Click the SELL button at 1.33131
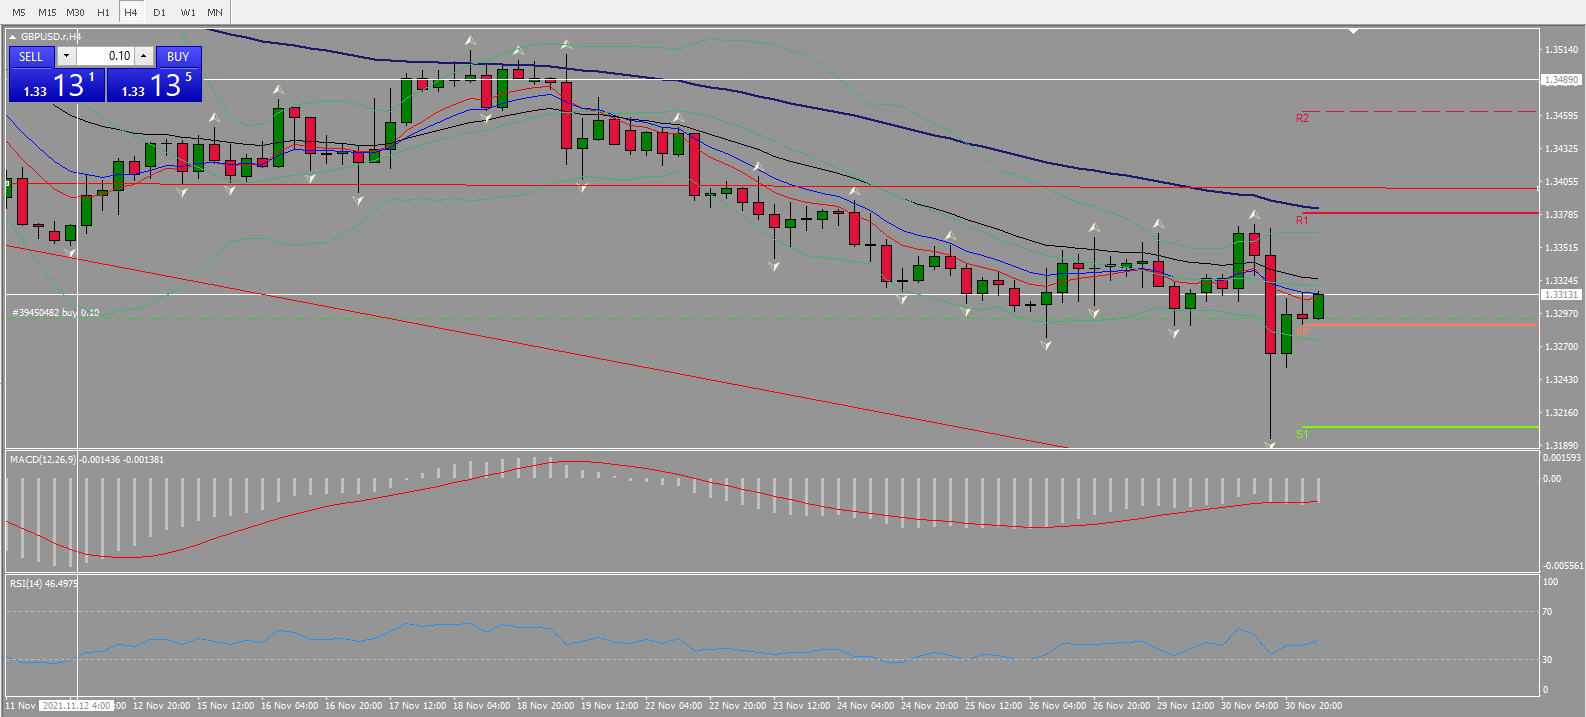The width and height of the screenshot is (1586, 717). pyautogui.click(x=57, y=75)
